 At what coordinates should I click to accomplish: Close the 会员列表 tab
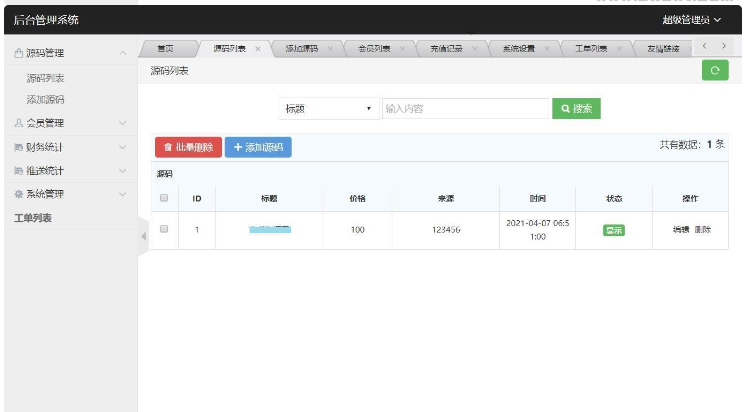click(x=403, y=49)
